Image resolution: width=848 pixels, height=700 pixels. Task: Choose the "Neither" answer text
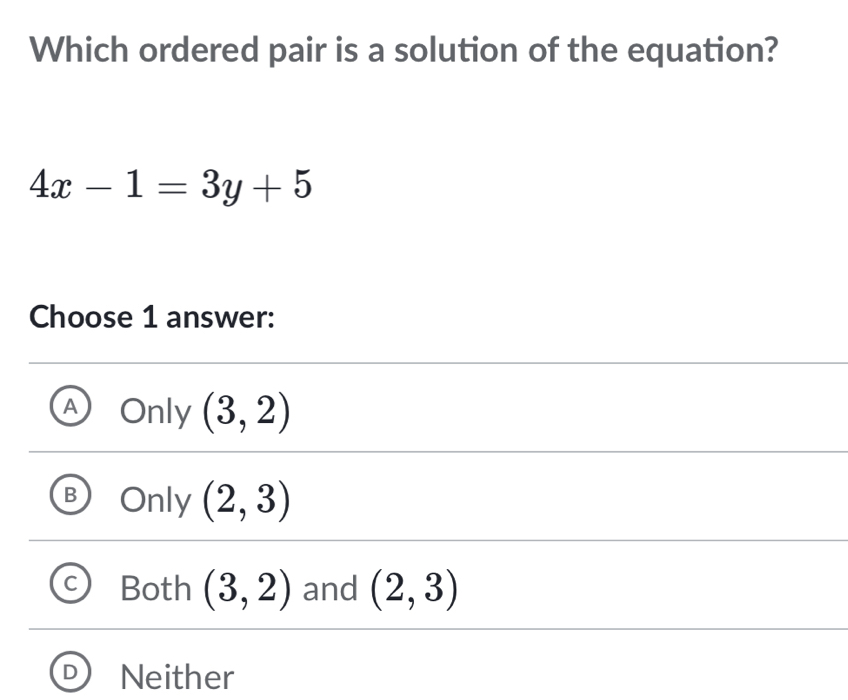click(177, 677)
